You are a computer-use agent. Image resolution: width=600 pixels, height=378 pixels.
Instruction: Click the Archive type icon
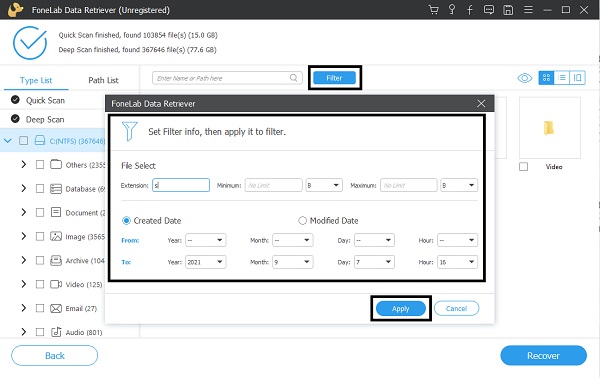coord(56,261)
